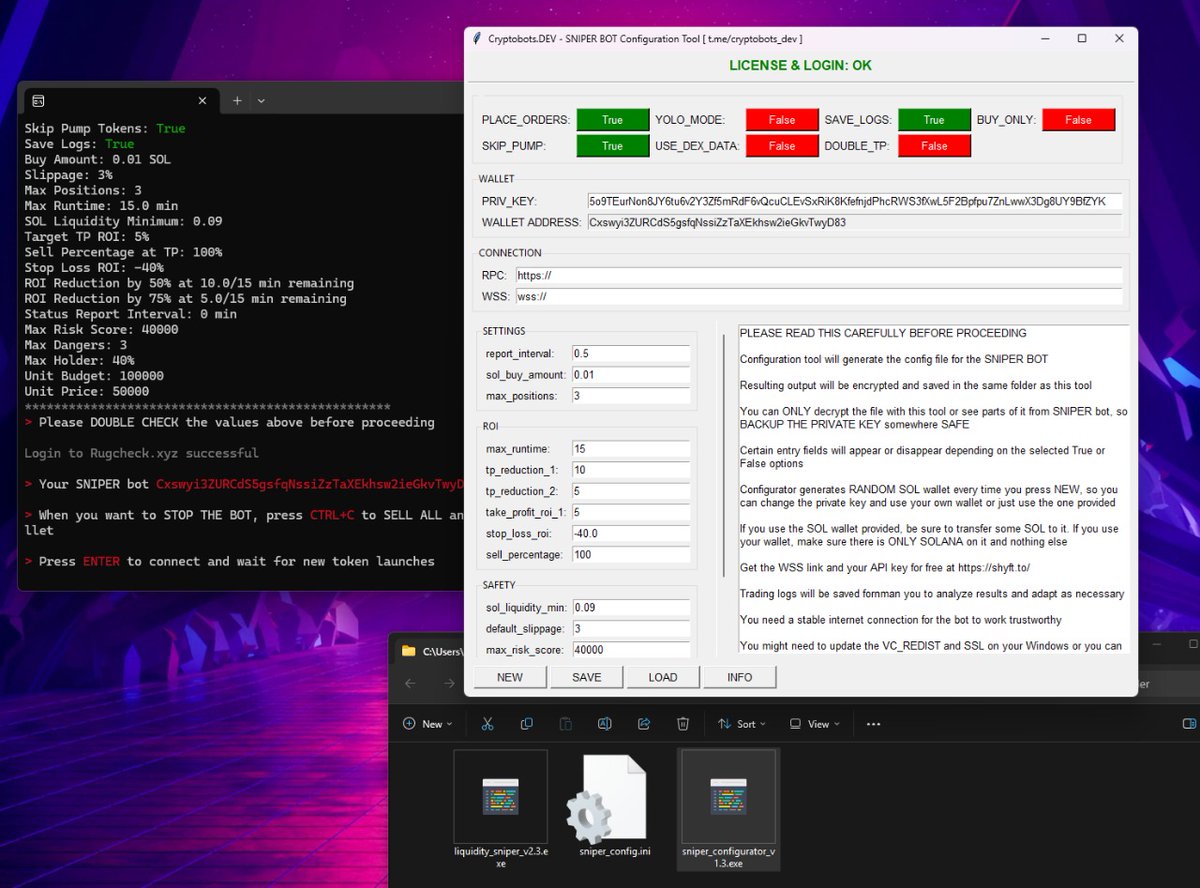This screenshot has width=1200, height=888.
Task: Open the terminal tab dropdown chevron
Action: click(x=262, y=101)
